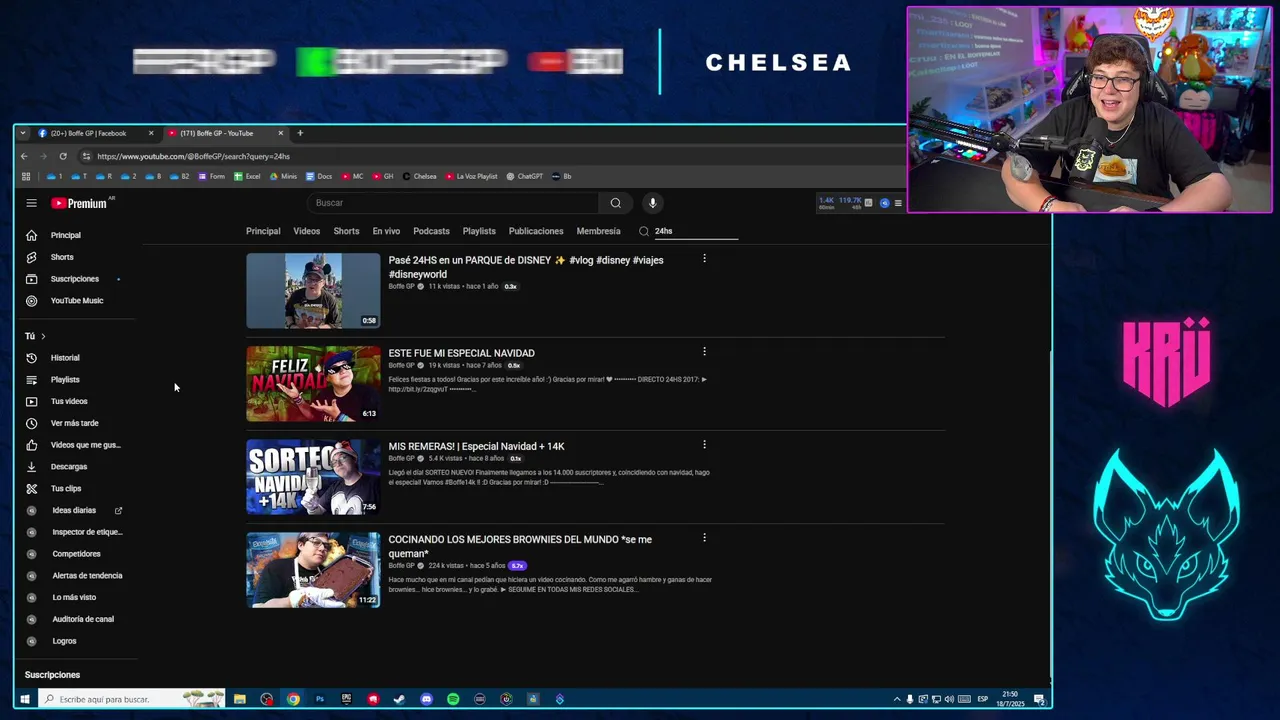
Task: Open the YouTube guide hamburger menu
Action: pos(31,203)
